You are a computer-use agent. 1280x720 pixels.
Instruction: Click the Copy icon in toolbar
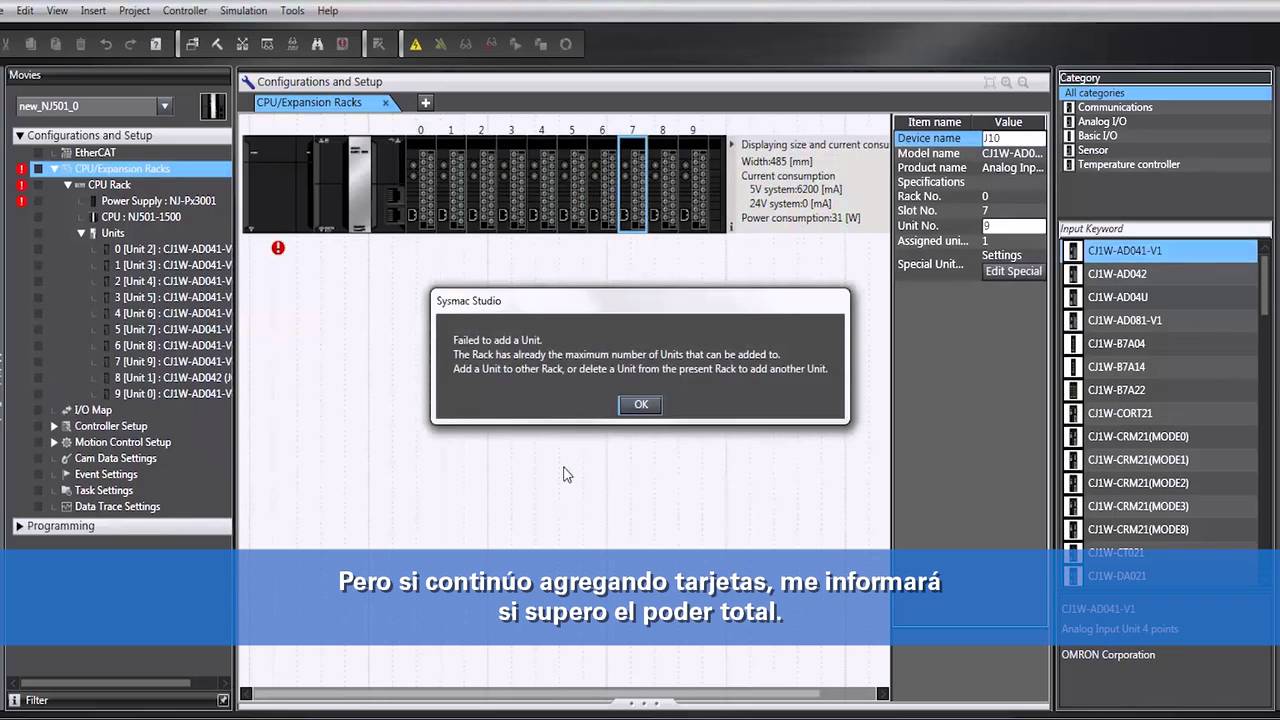[31, 44]
